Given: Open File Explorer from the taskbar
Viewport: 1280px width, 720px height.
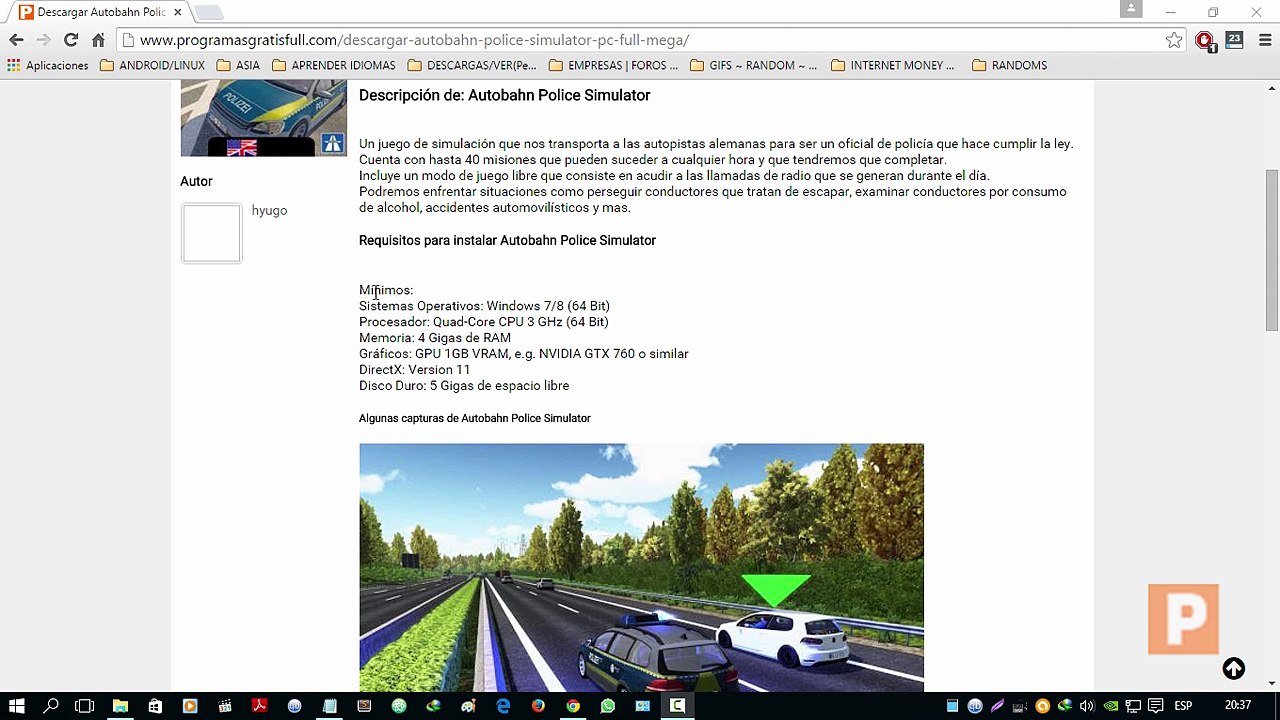Looking at the screenshot, I should pyautogui.click(x=120, y=705).
